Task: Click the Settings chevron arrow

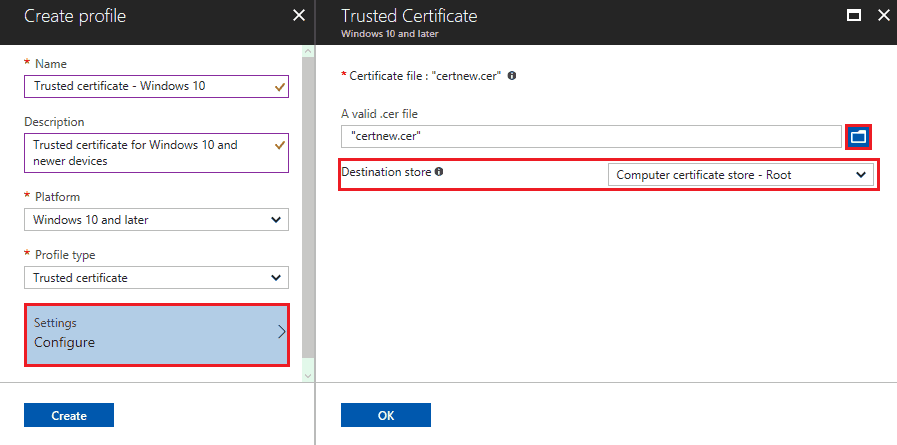Action: click(281, 332)
